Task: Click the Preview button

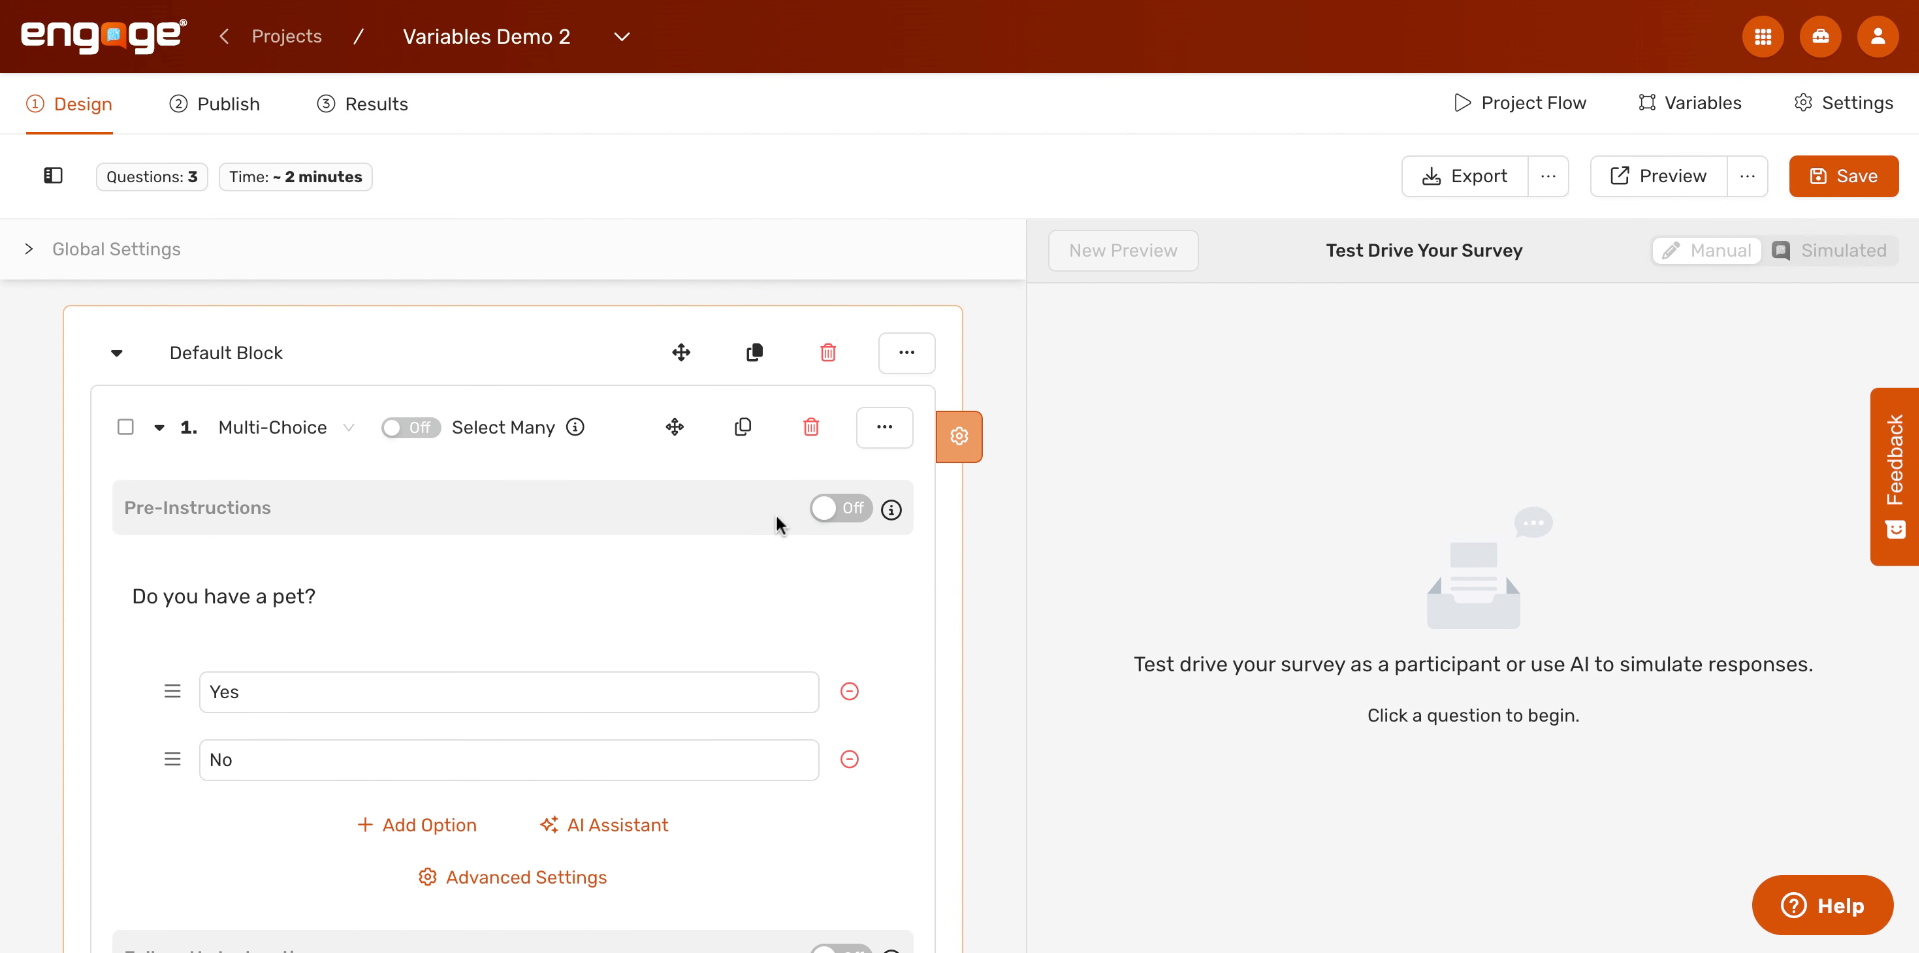Action: (1658, 176)
